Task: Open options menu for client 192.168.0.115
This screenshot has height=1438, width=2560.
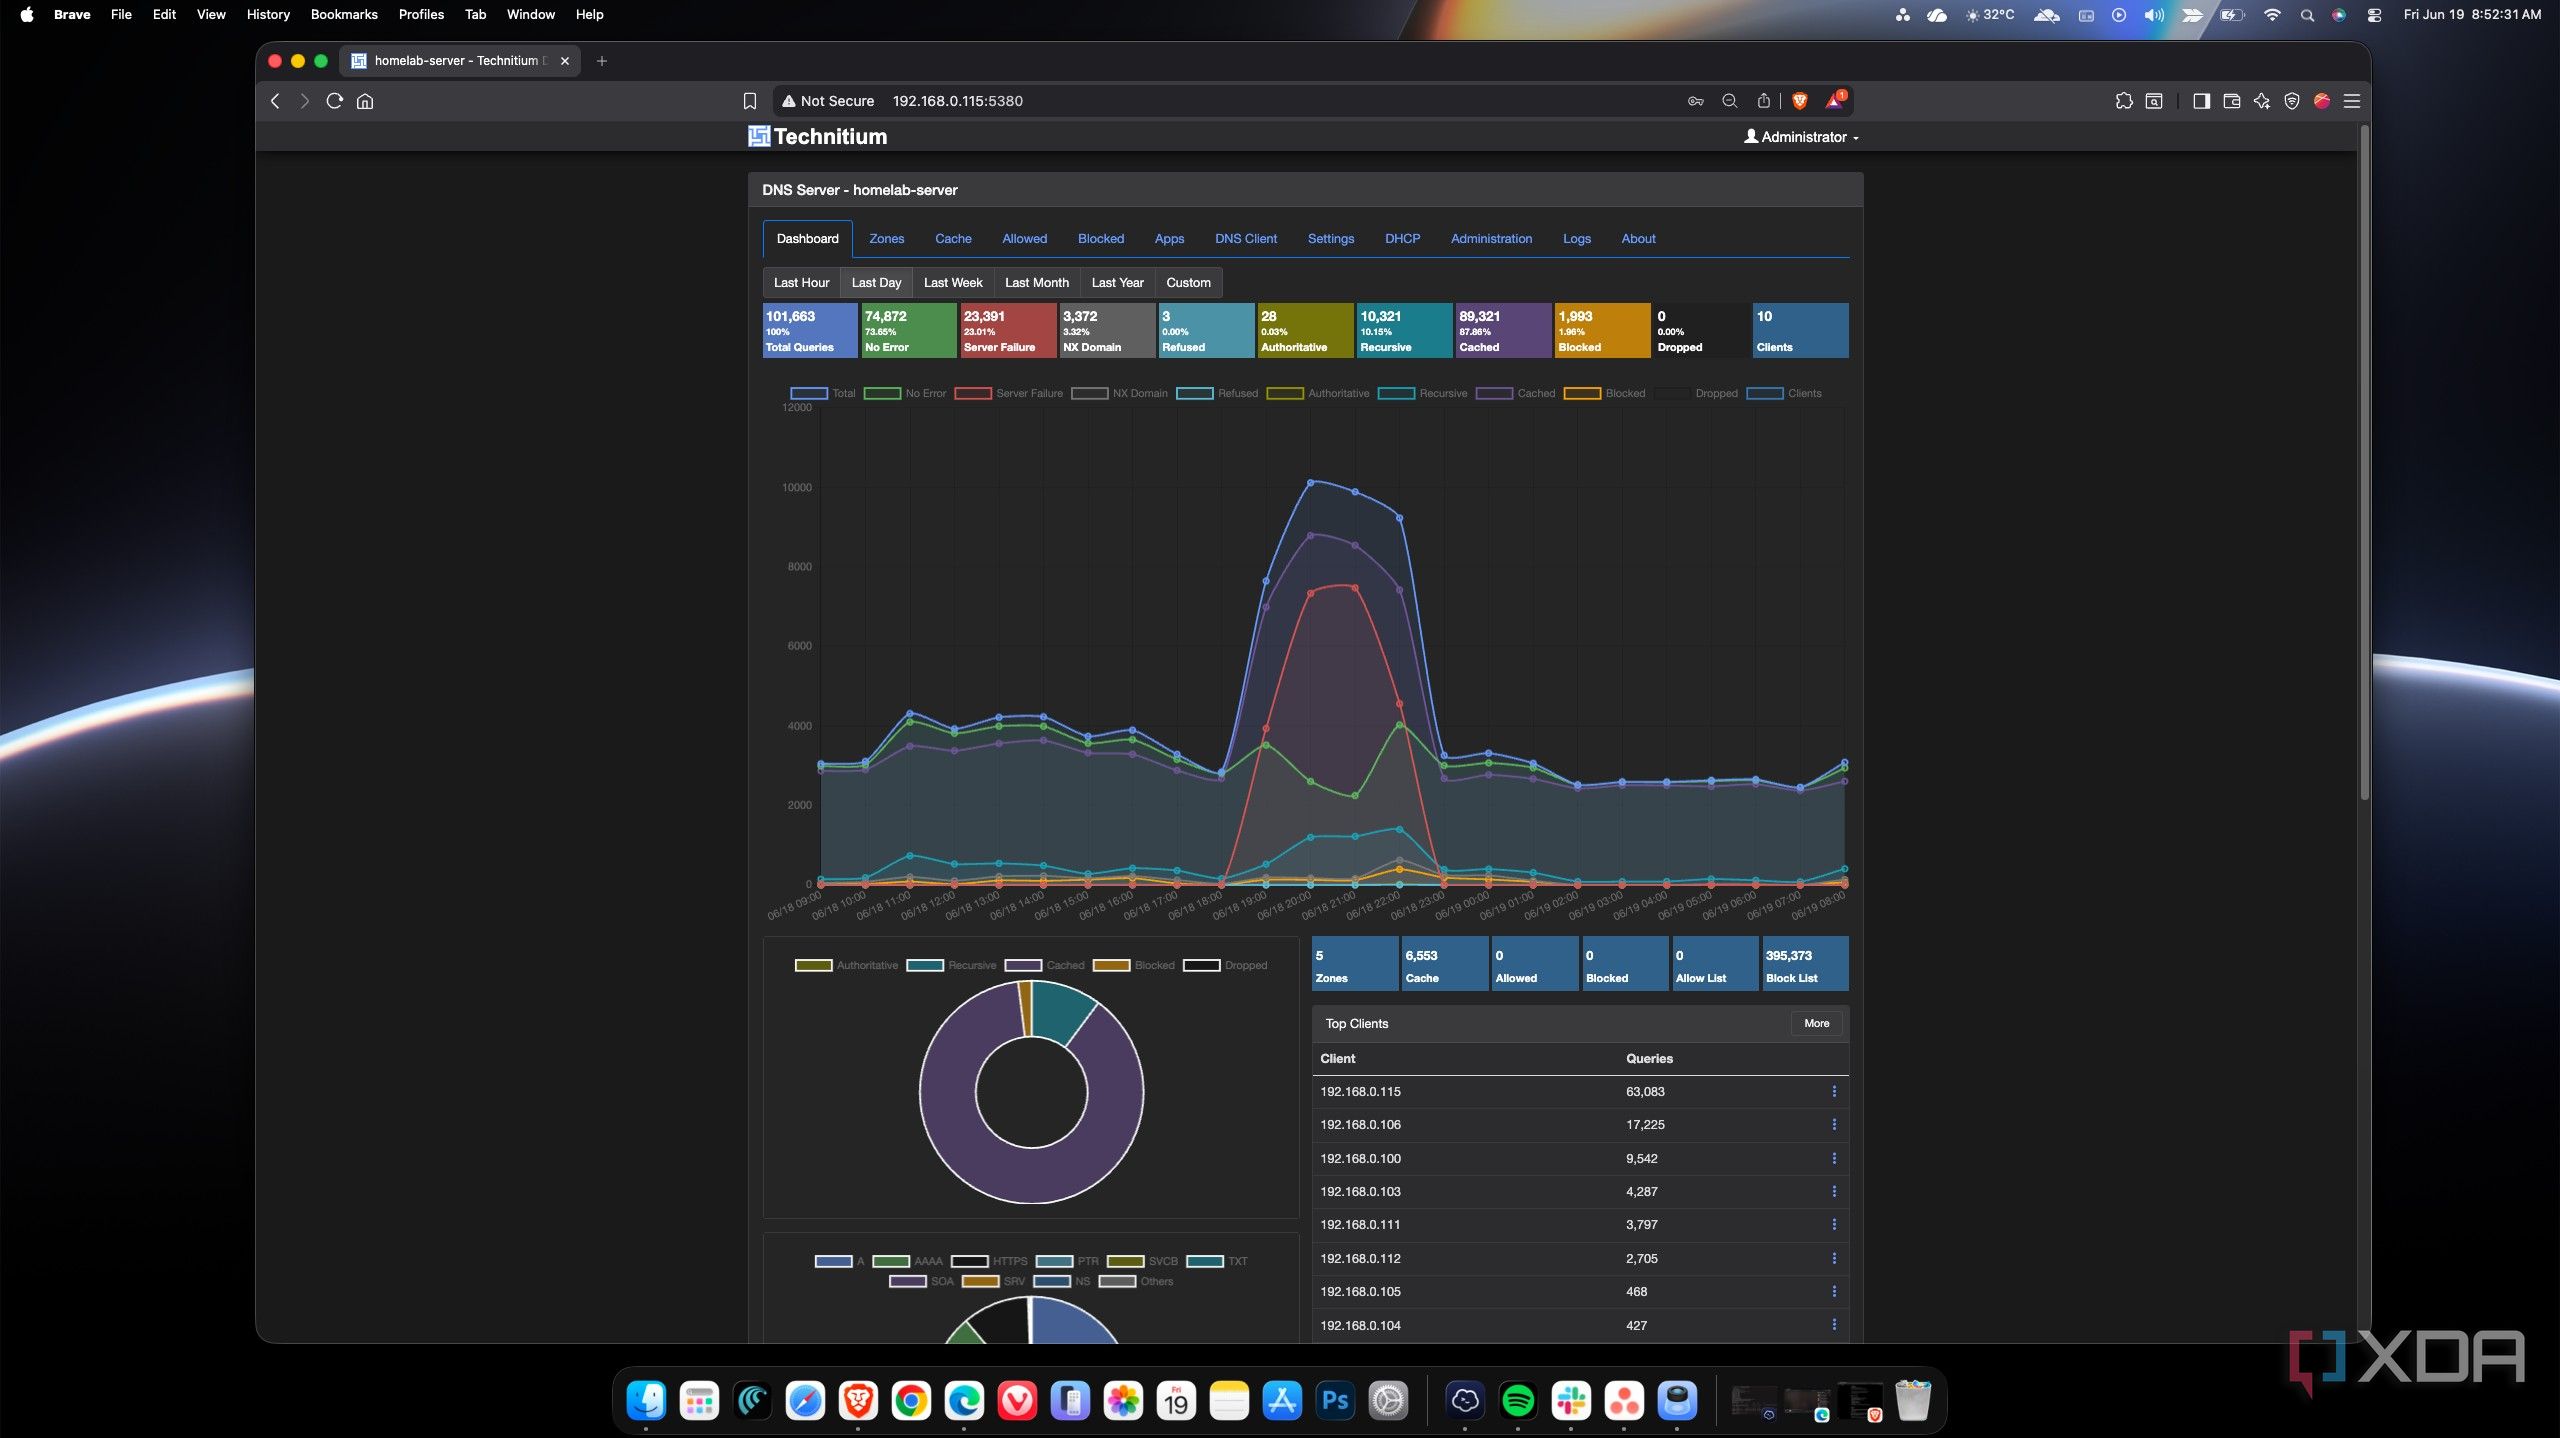Action: click(x=1834, y=1092)
